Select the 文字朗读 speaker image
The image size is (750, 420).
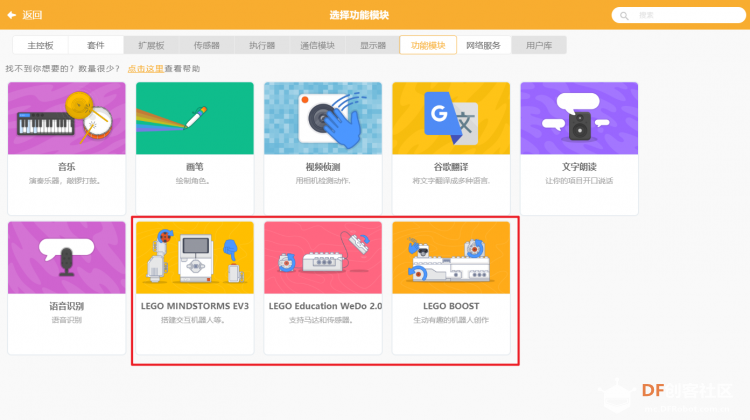579,118
